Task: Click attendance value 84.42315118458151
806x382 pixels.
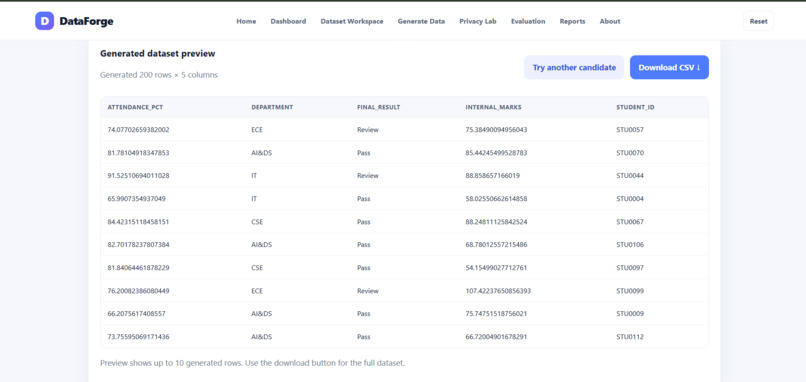Action: pyautogui.click(x=138, y=222)
